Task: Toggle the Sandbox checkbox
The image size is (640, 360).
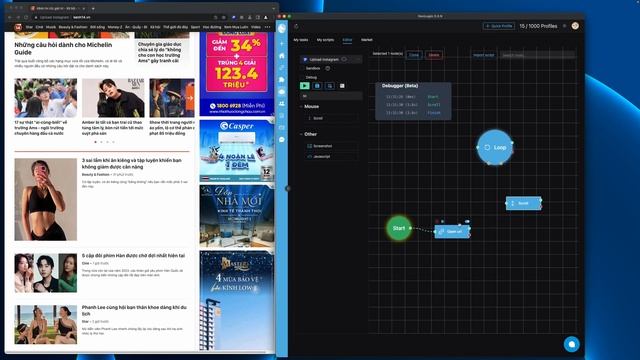Action: [x=302, y=68]
